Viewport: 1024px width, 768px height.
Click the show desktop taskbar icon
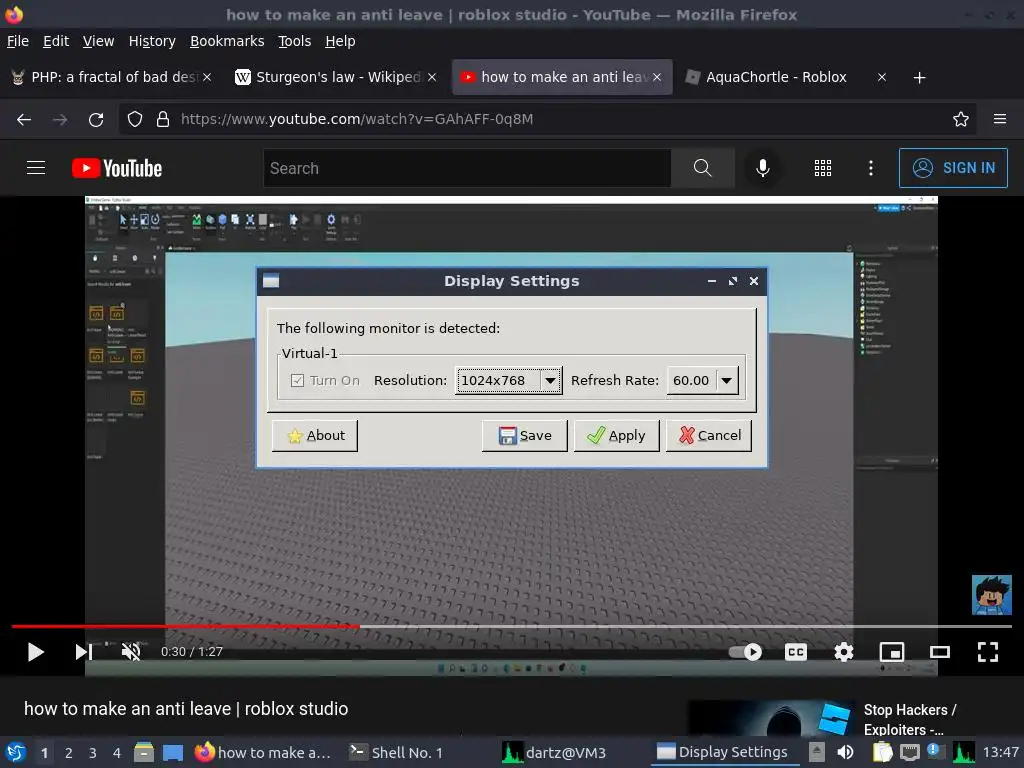(172, 752)
